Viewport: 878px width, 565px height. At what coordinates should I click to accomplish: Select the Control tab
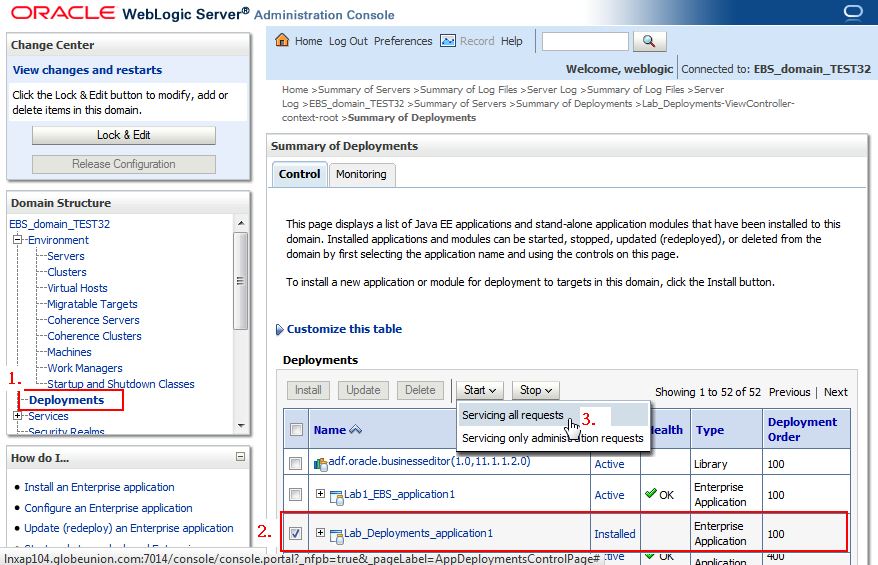pyautogui.click(x=300, y=174)
